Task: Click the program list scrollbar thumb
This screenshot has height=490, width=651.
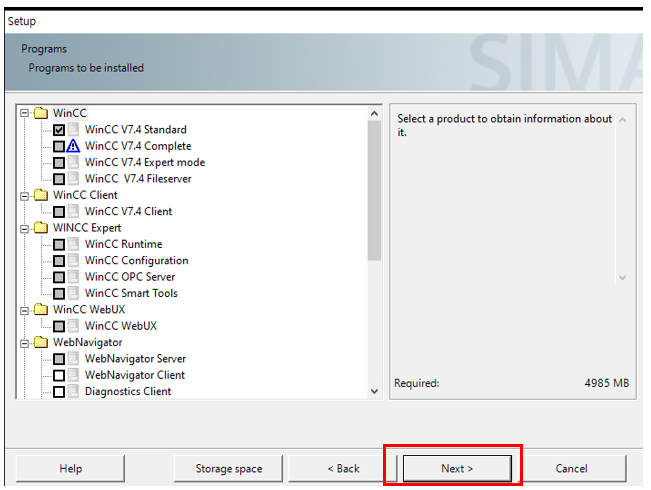Action: point(374,191)
